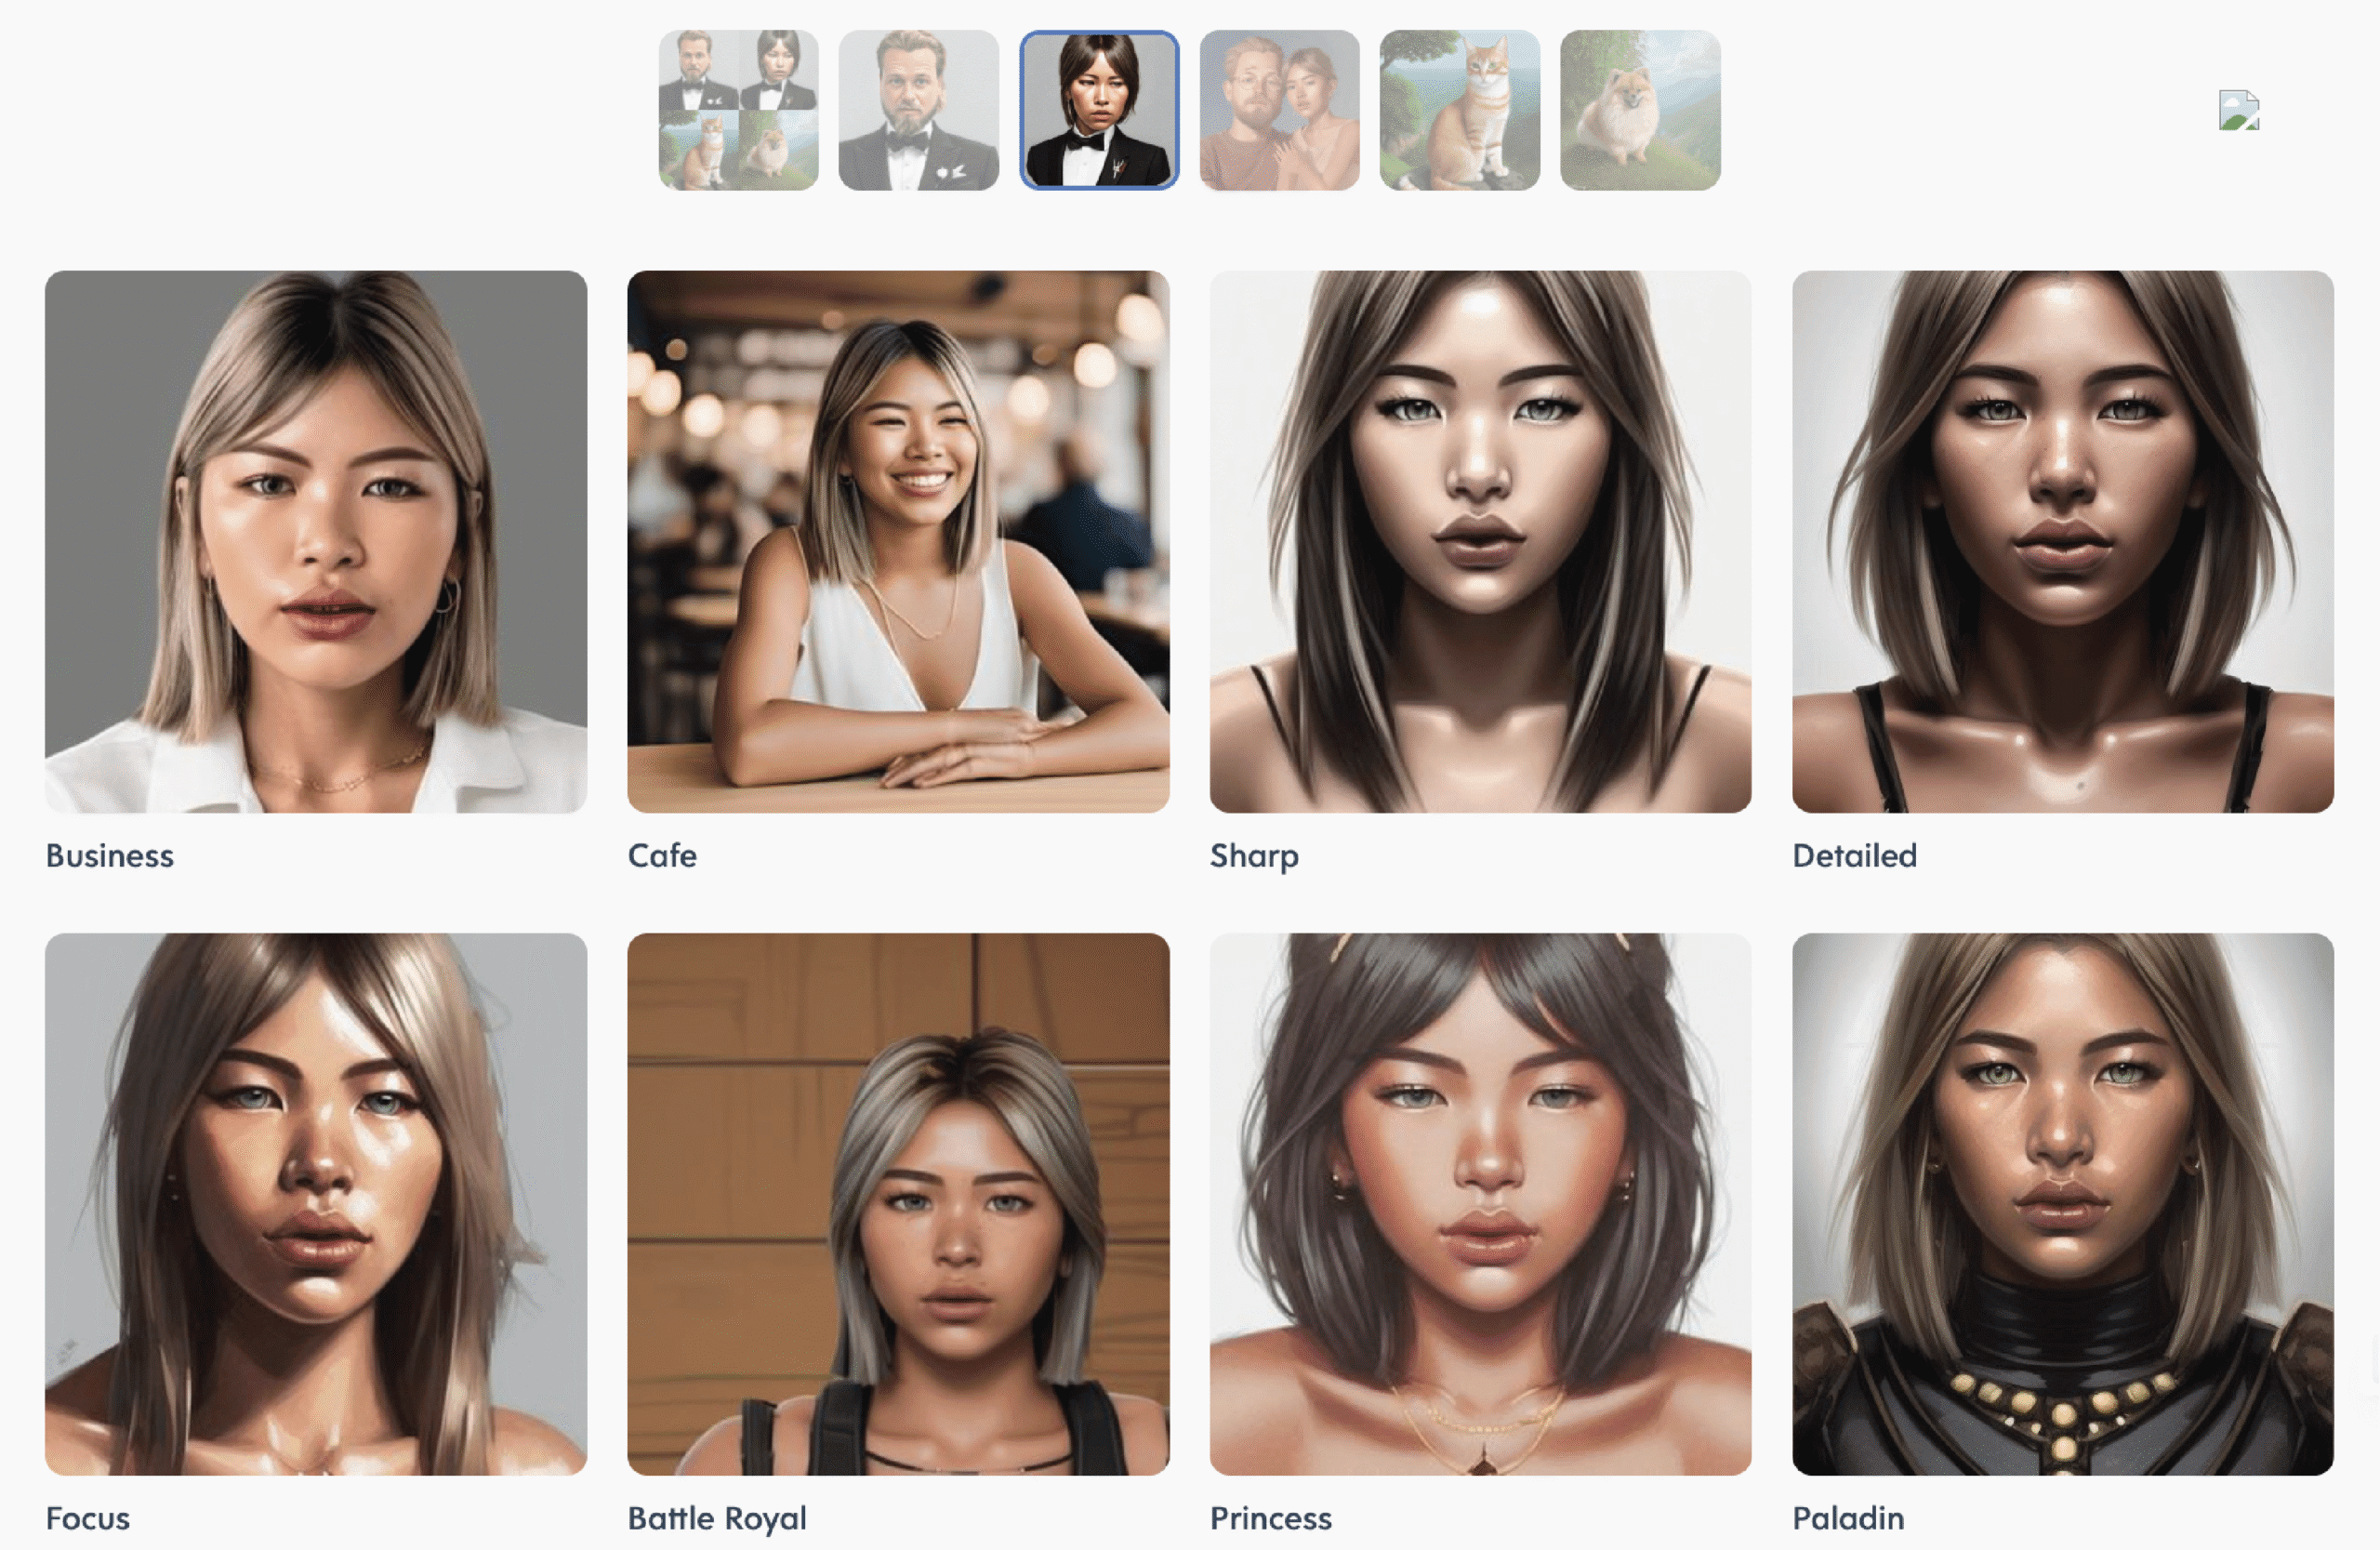Select the woman in tuxedo thumbnail
Viewport: 2380px width, 1550px height.
[1099, 110]
